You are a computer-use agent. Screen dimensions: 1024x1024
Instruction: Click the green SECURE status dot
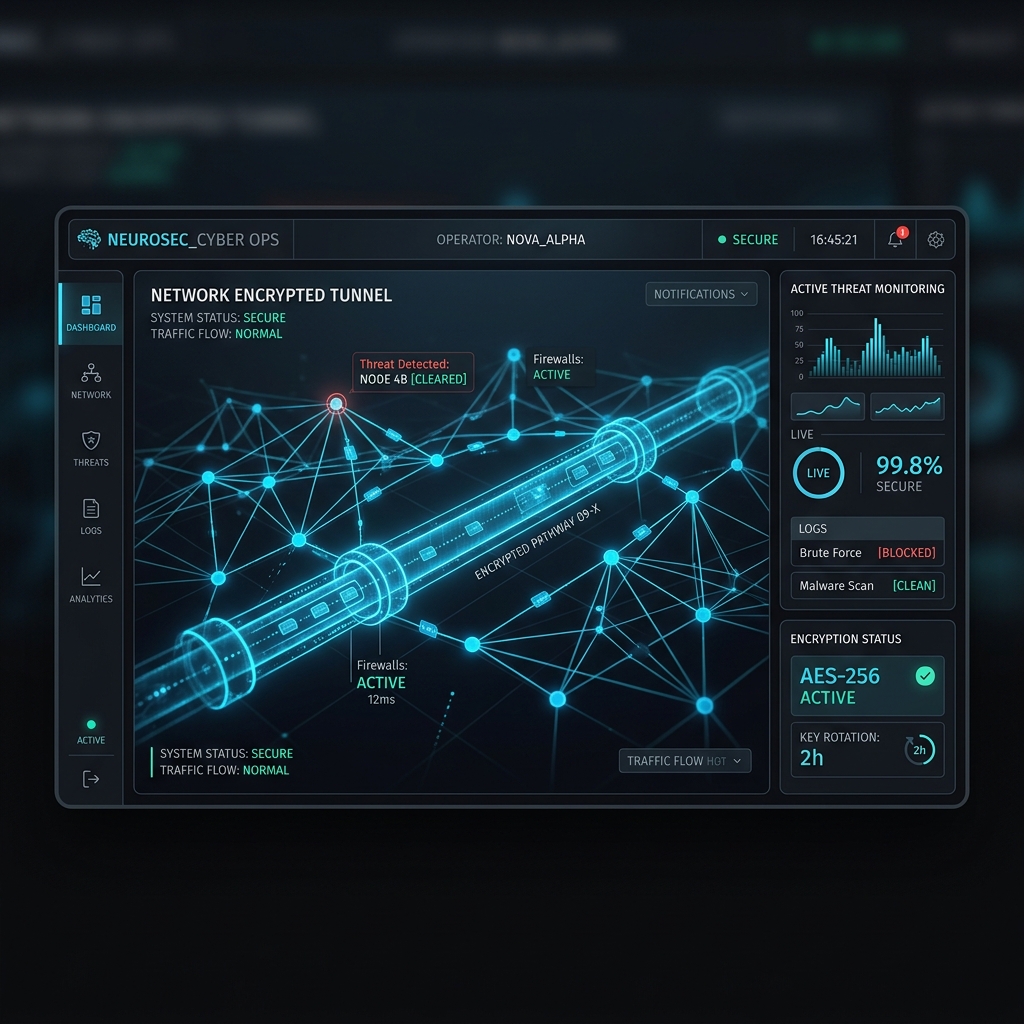click(722, 240)
